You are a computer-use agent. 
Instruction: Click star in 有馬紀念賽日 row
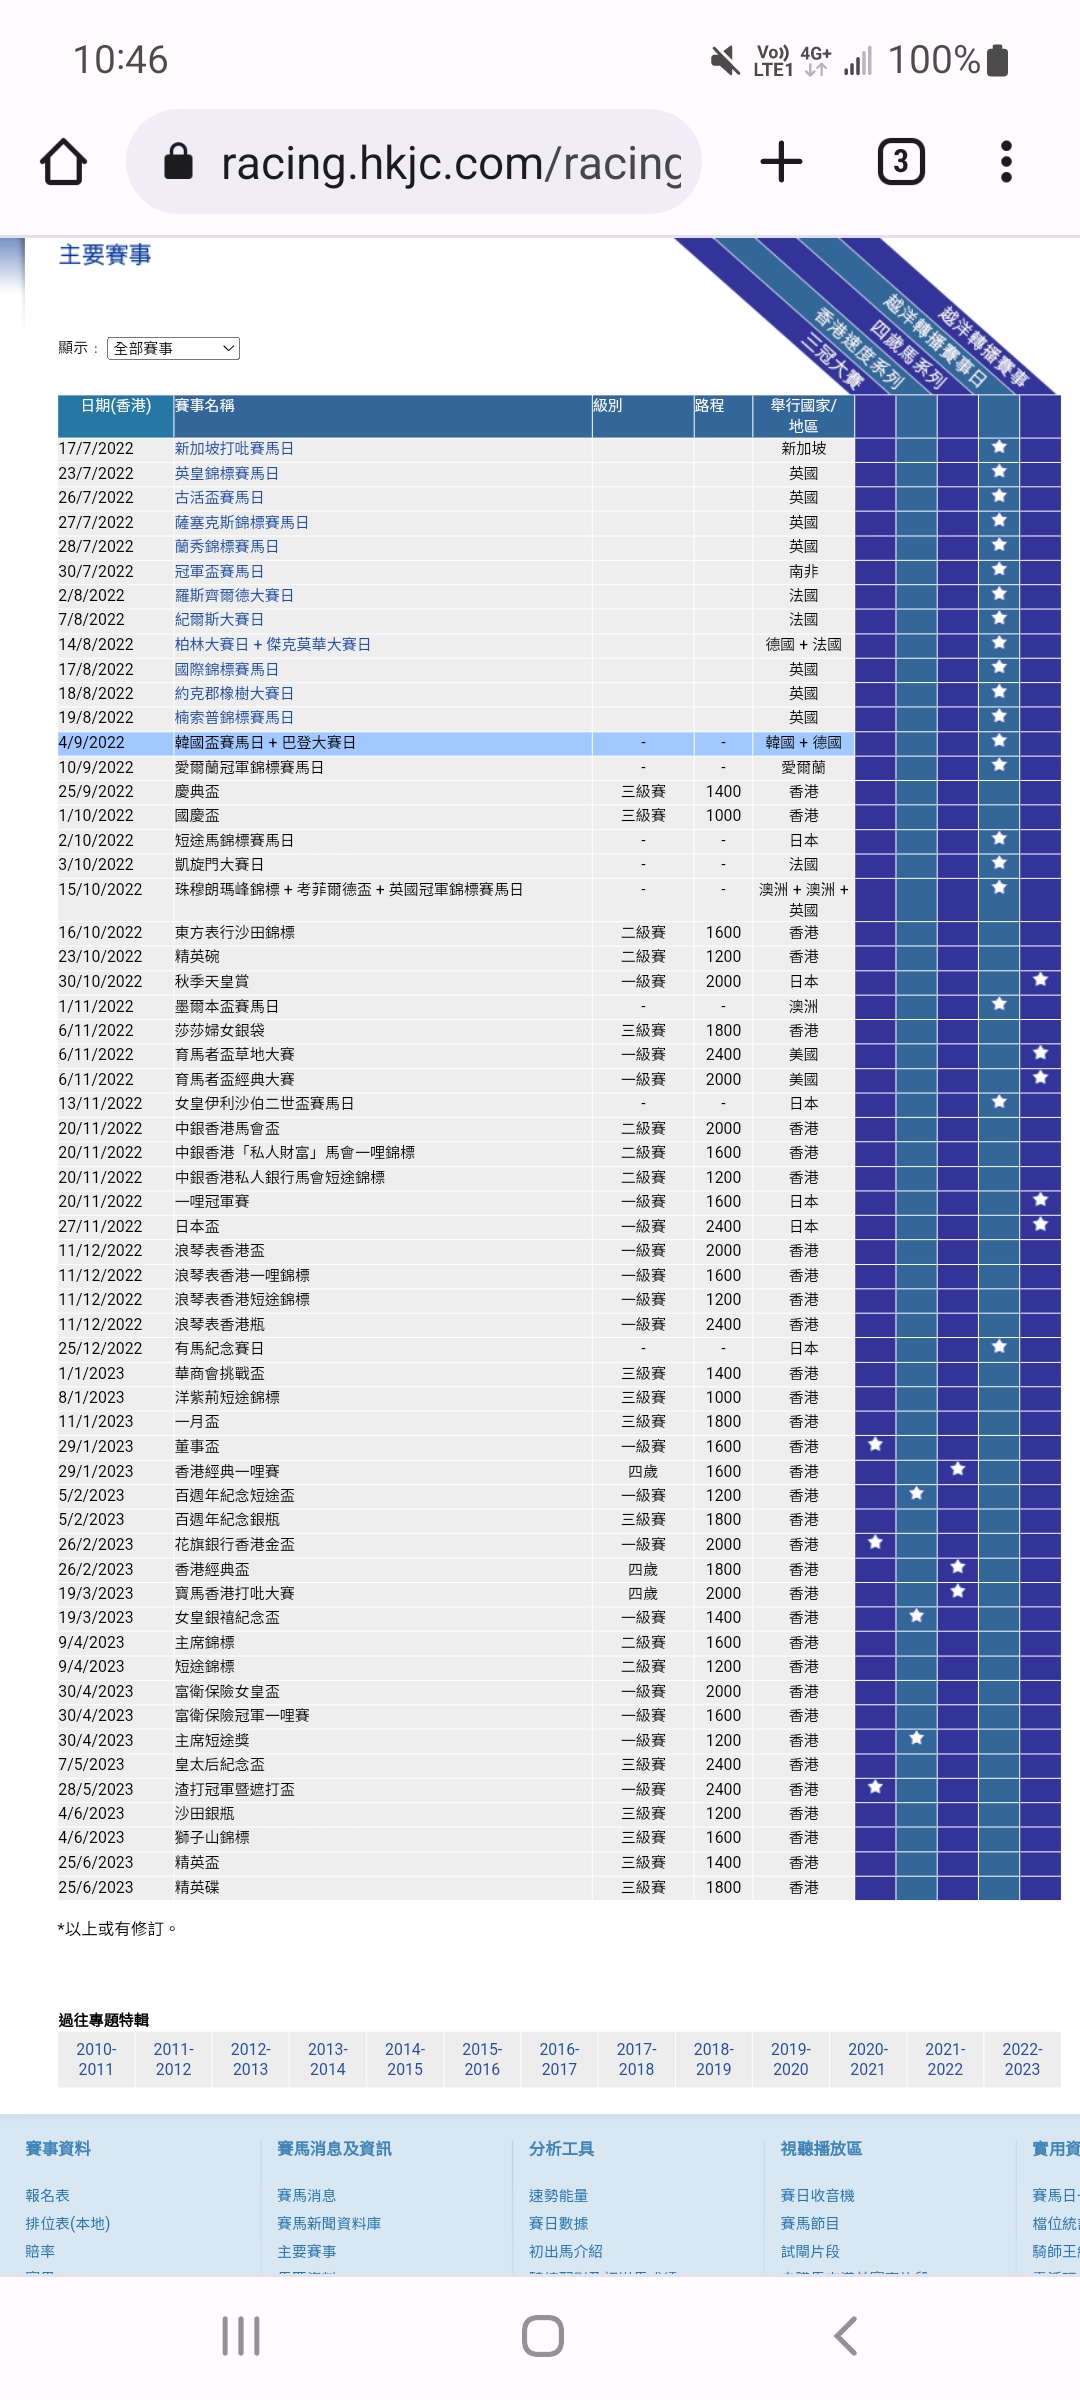[x=999, y=1347]
